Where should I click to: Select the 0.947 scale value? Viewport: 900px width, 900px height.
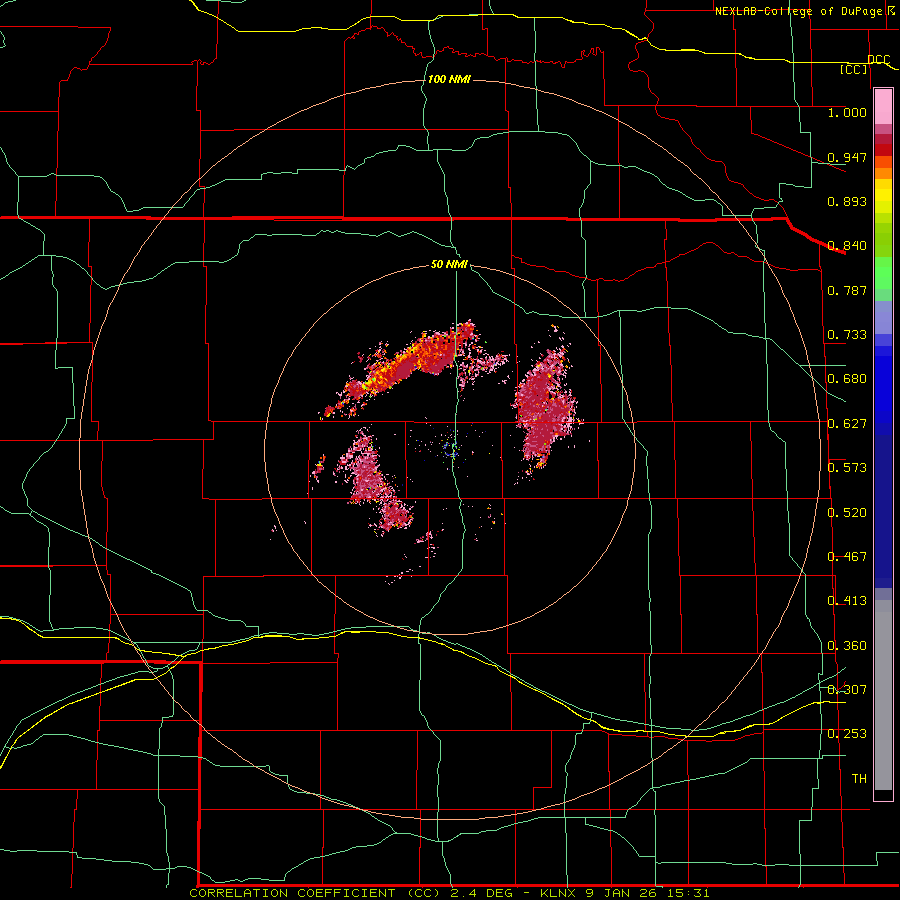[847, 157]
